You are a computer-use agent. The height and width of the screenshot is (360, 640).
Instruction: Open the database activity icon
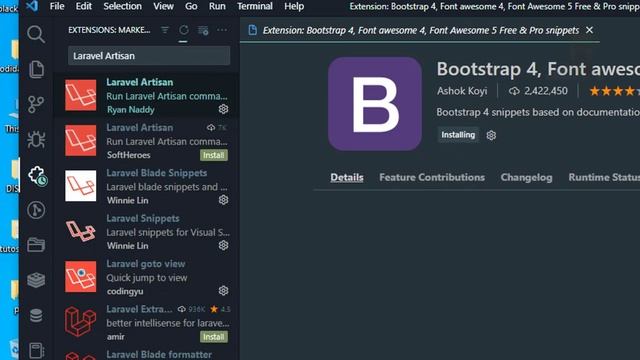36,316
